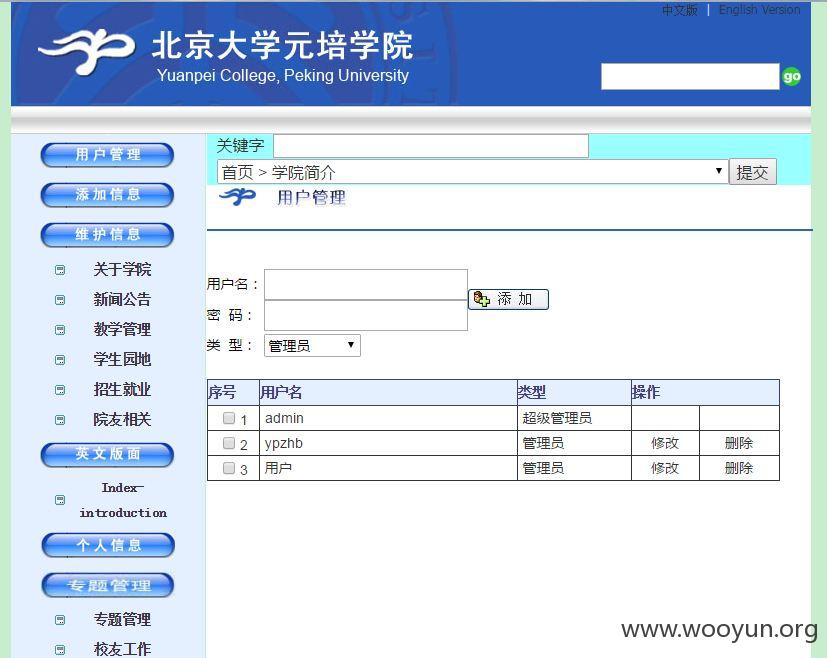Open the 首页 > 学院简介 category dropdown
The height and width of the screenshot is (658, 827).
pyautogui.click(x=473, y=172)
